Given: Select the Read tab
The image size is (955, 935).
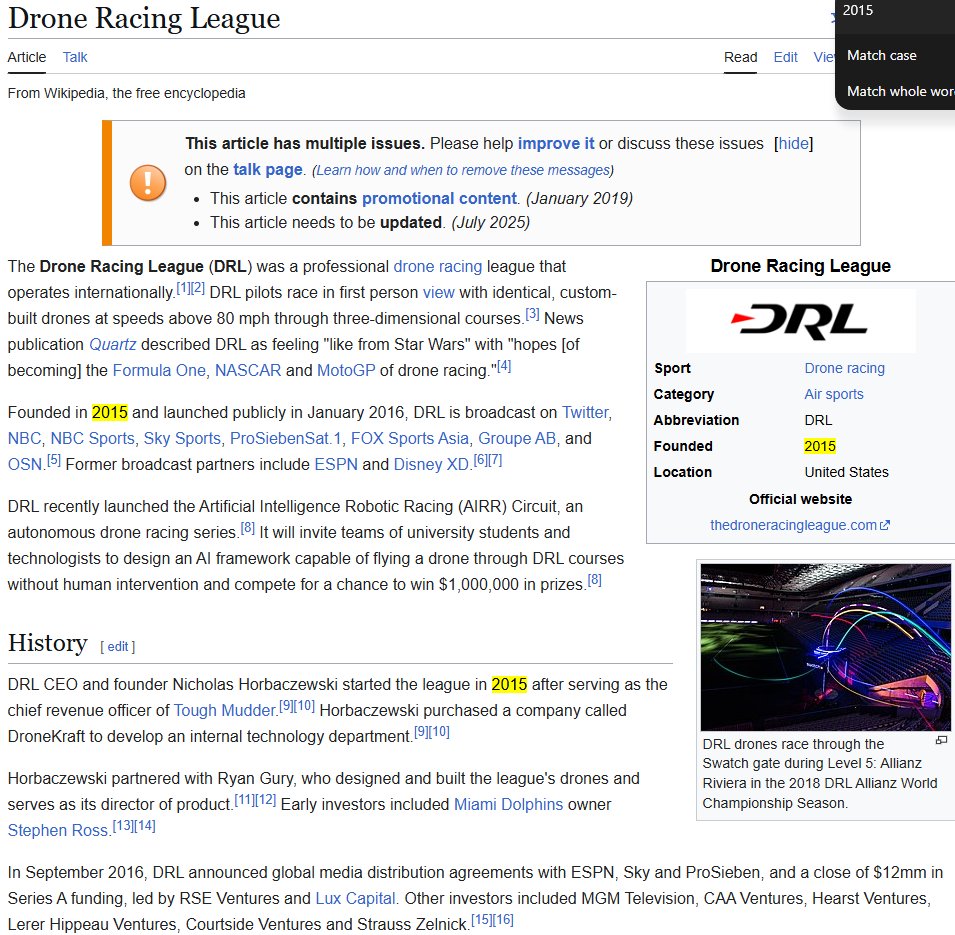Looking at the screenshot, I should 740,57.
